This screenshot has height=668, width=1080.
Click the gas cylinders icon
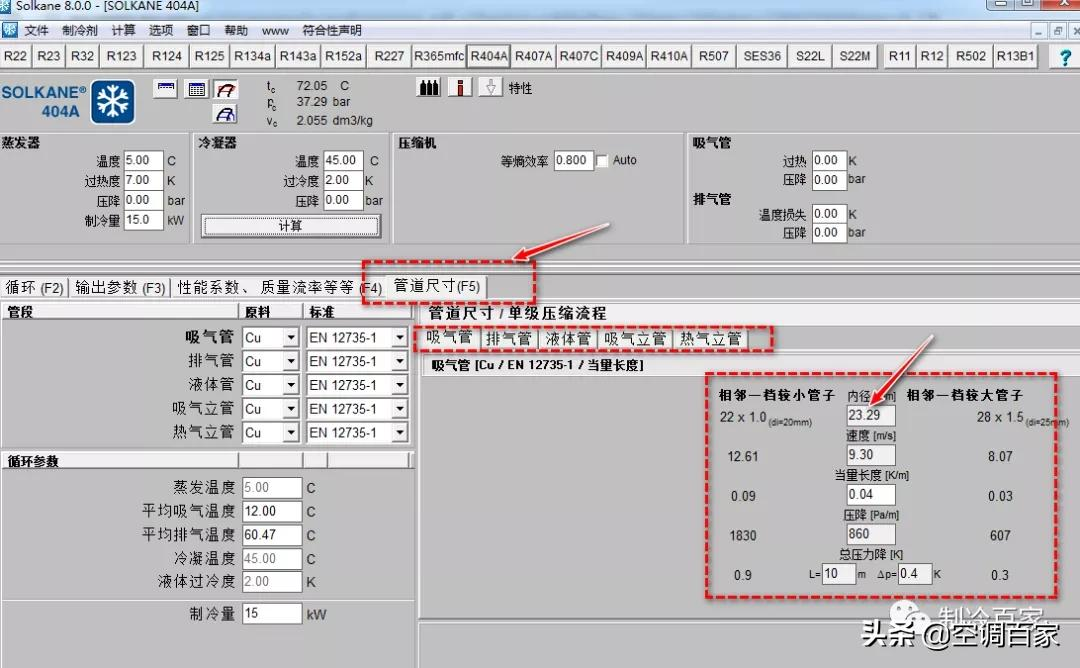430,87
